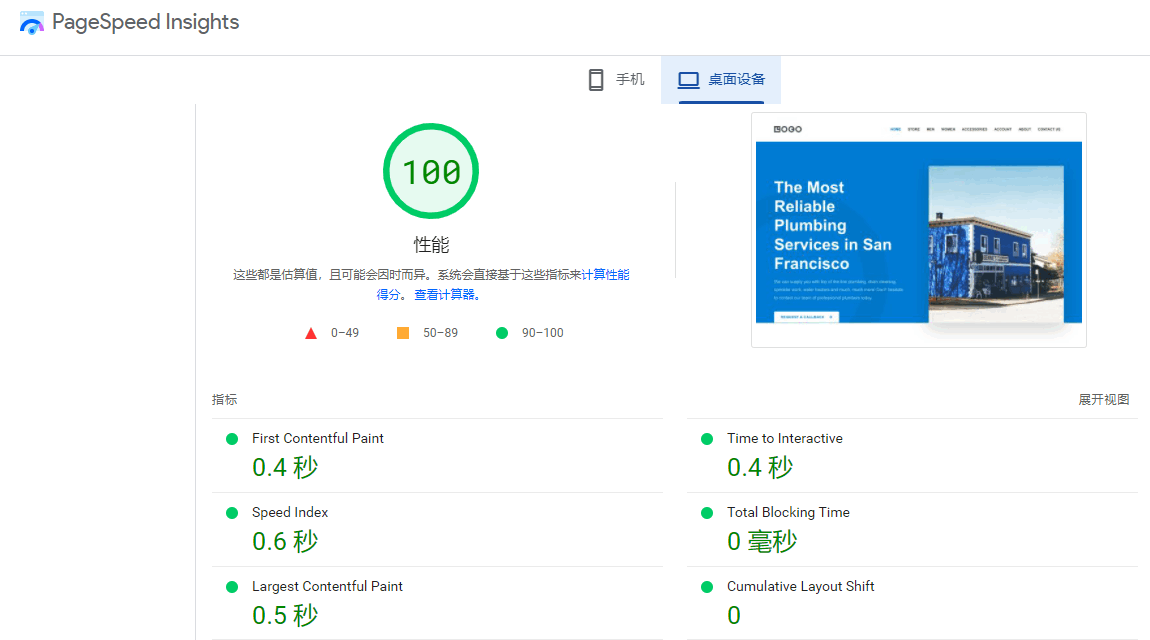Click the website preview thumbnail

(918, 230)
